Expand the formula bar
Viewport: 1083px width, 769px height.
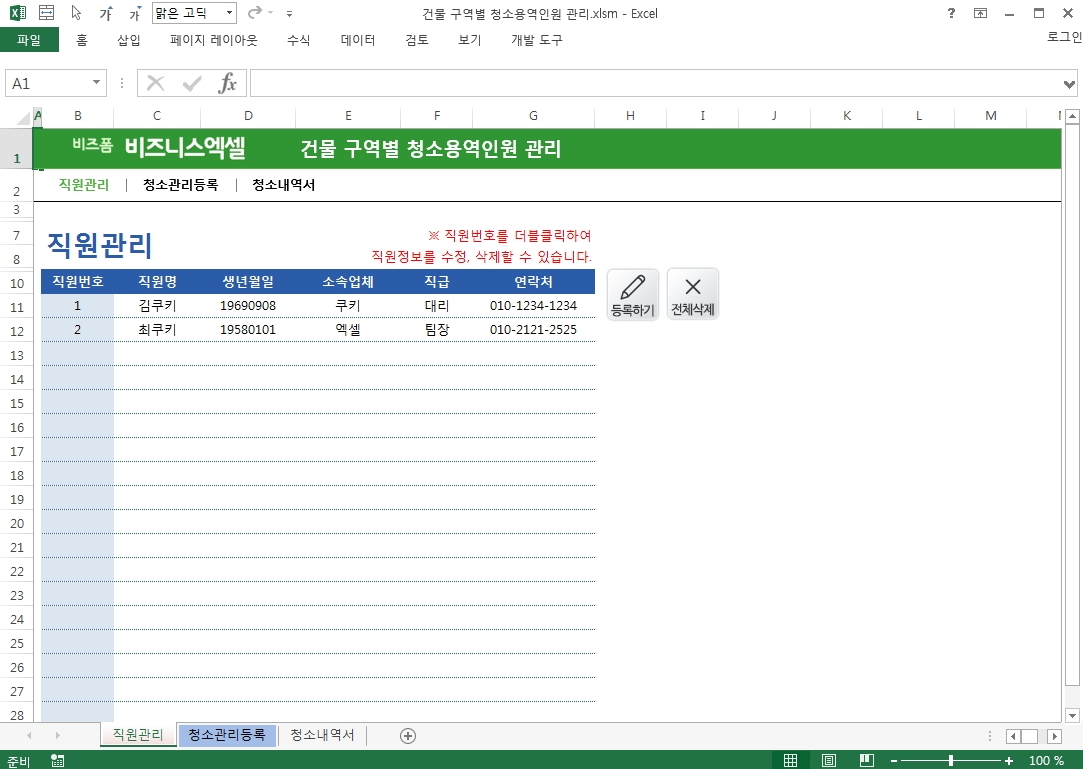click(1070, 83)
